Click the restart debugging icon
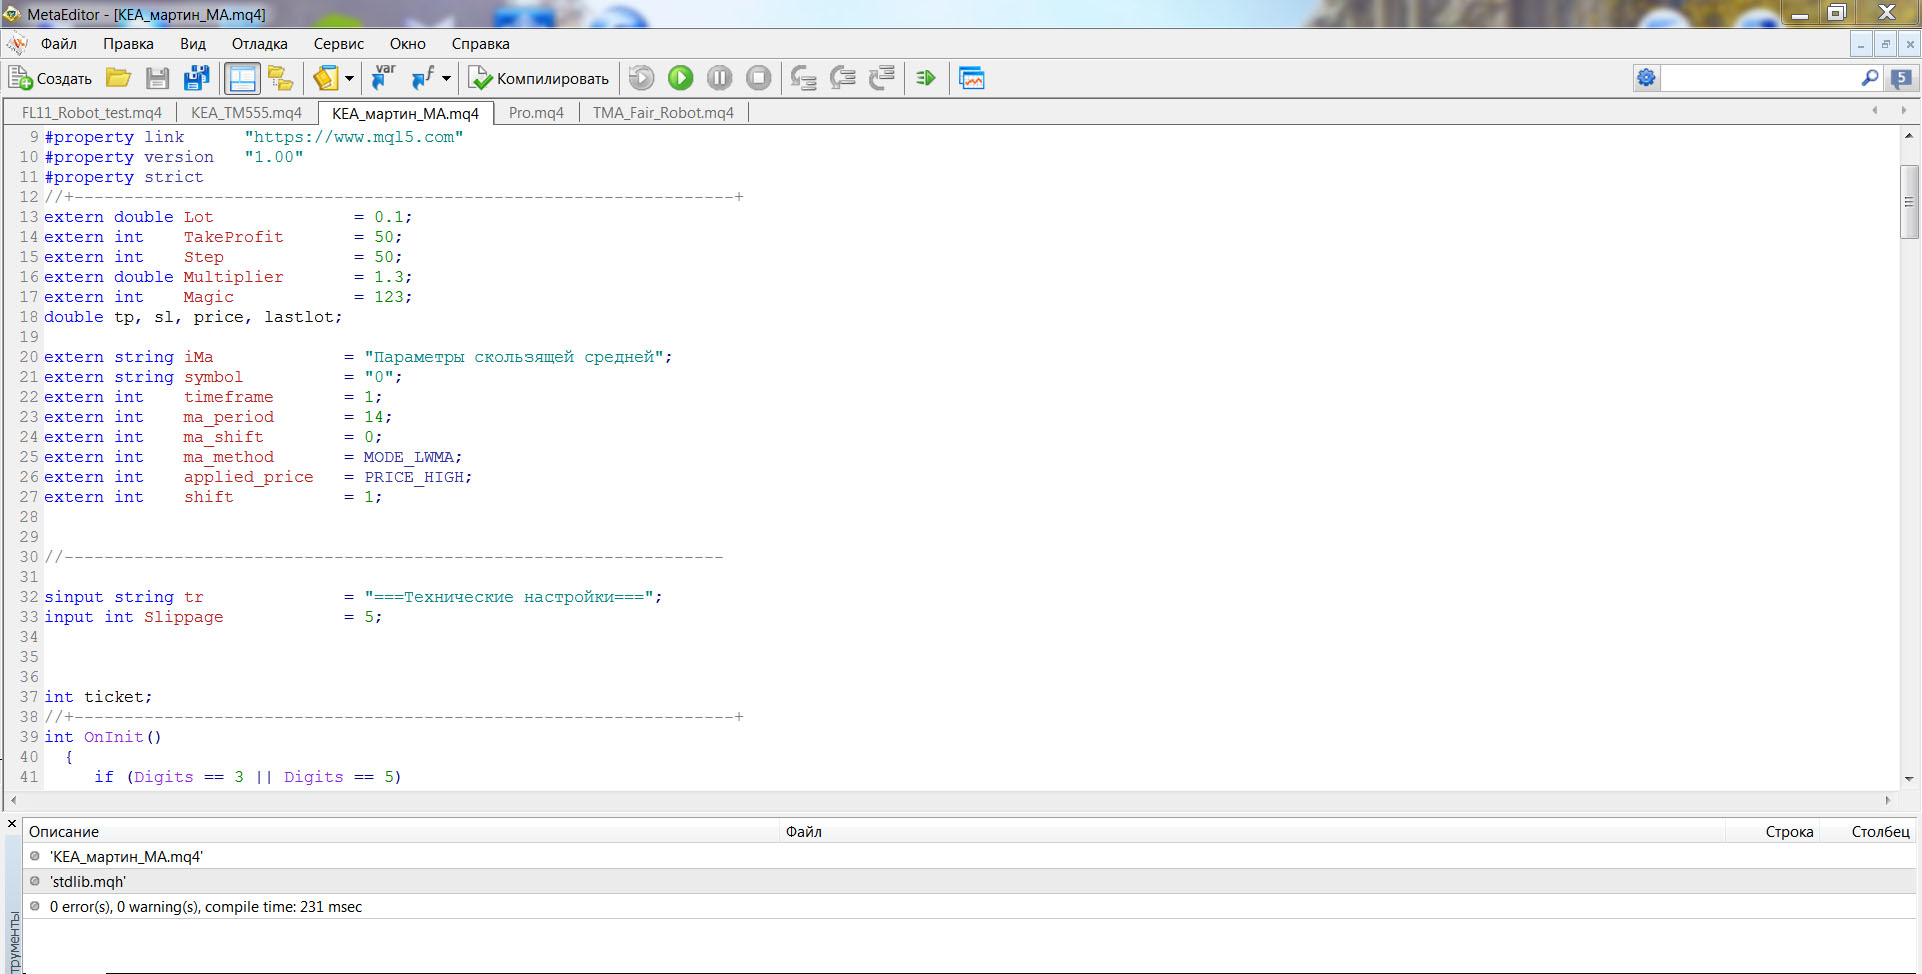1922x974 pixels. [642, 78]
